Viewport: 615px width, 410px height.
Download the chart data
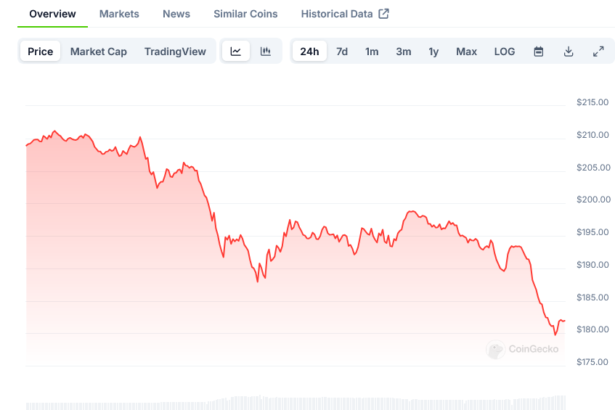click(568, 51)
